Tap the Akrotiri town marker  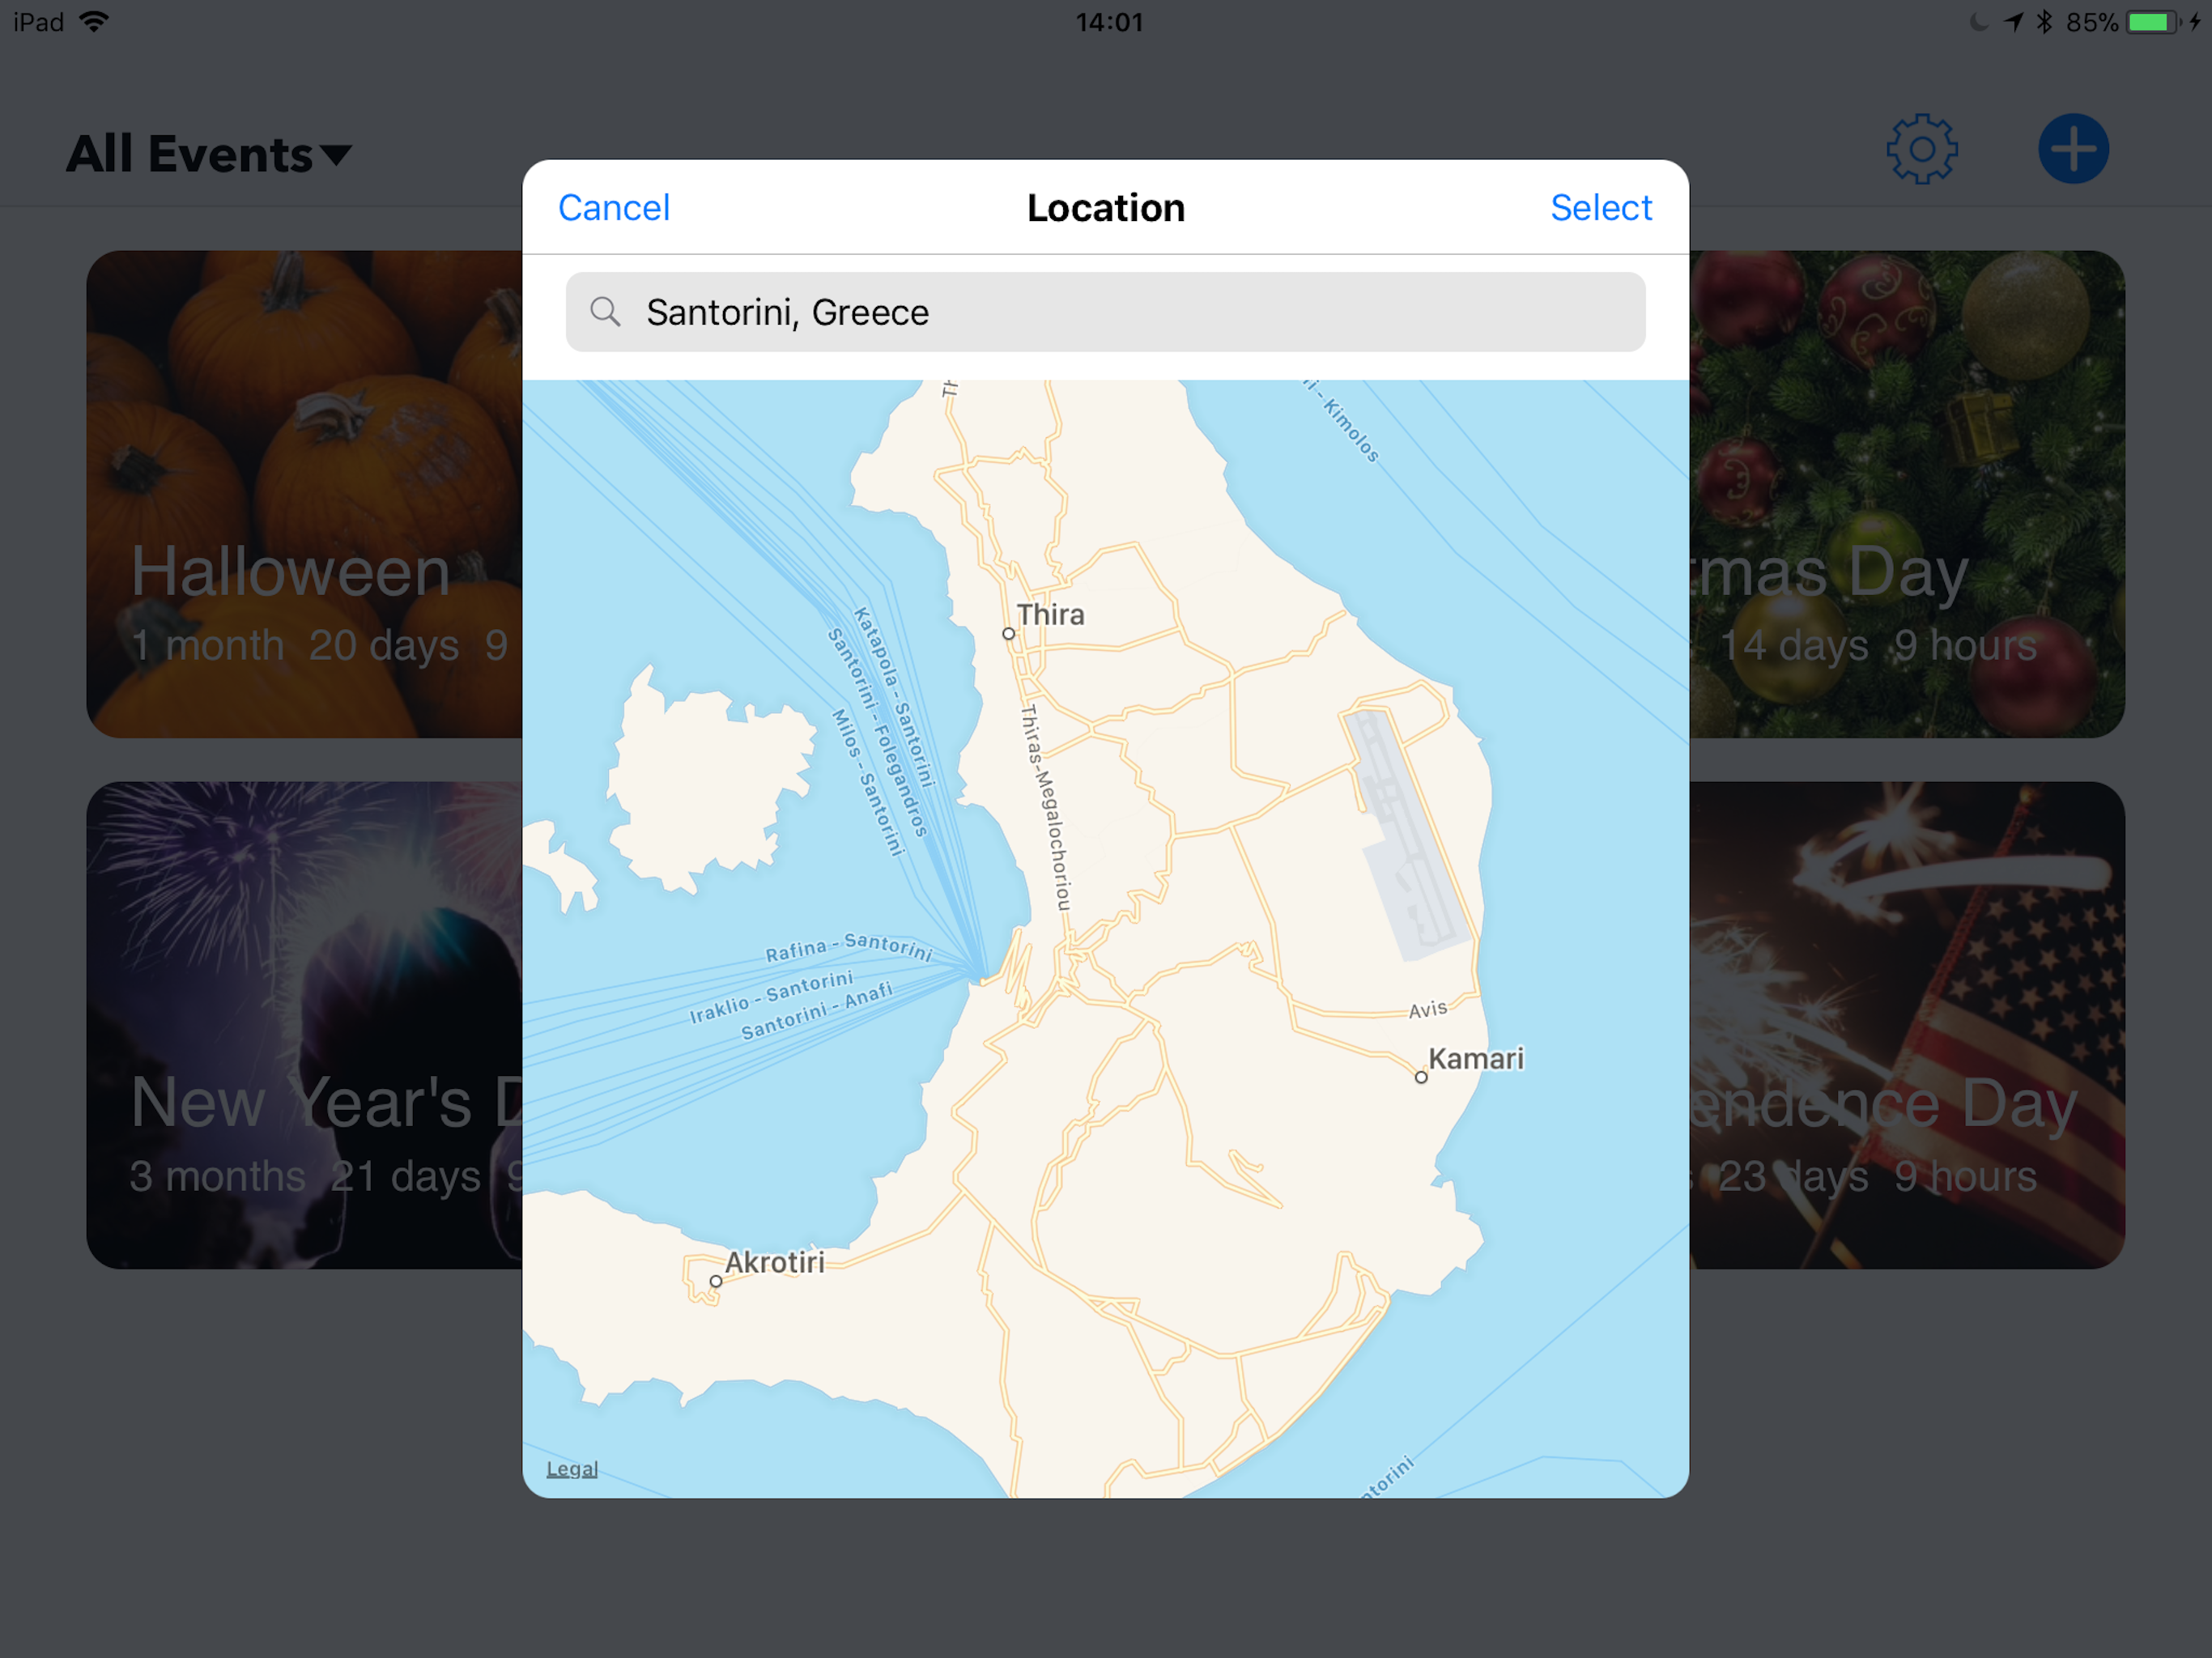tap(716, 1282)
